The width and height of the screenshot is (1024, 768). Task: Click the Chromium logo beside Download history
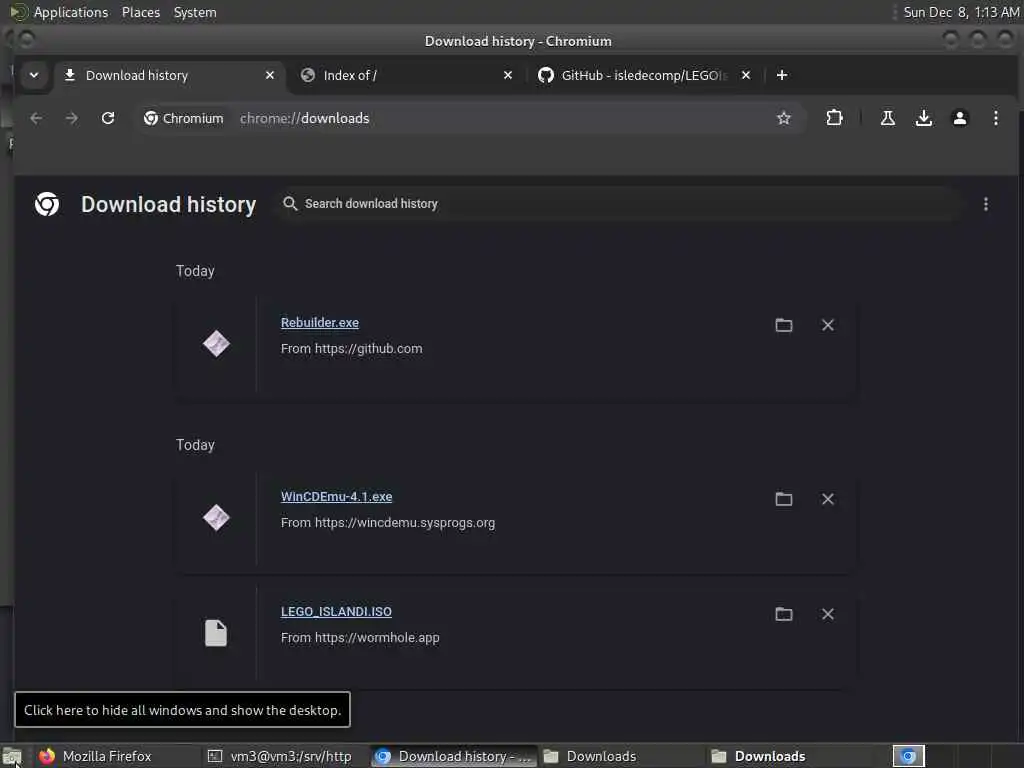coord(47,204)
